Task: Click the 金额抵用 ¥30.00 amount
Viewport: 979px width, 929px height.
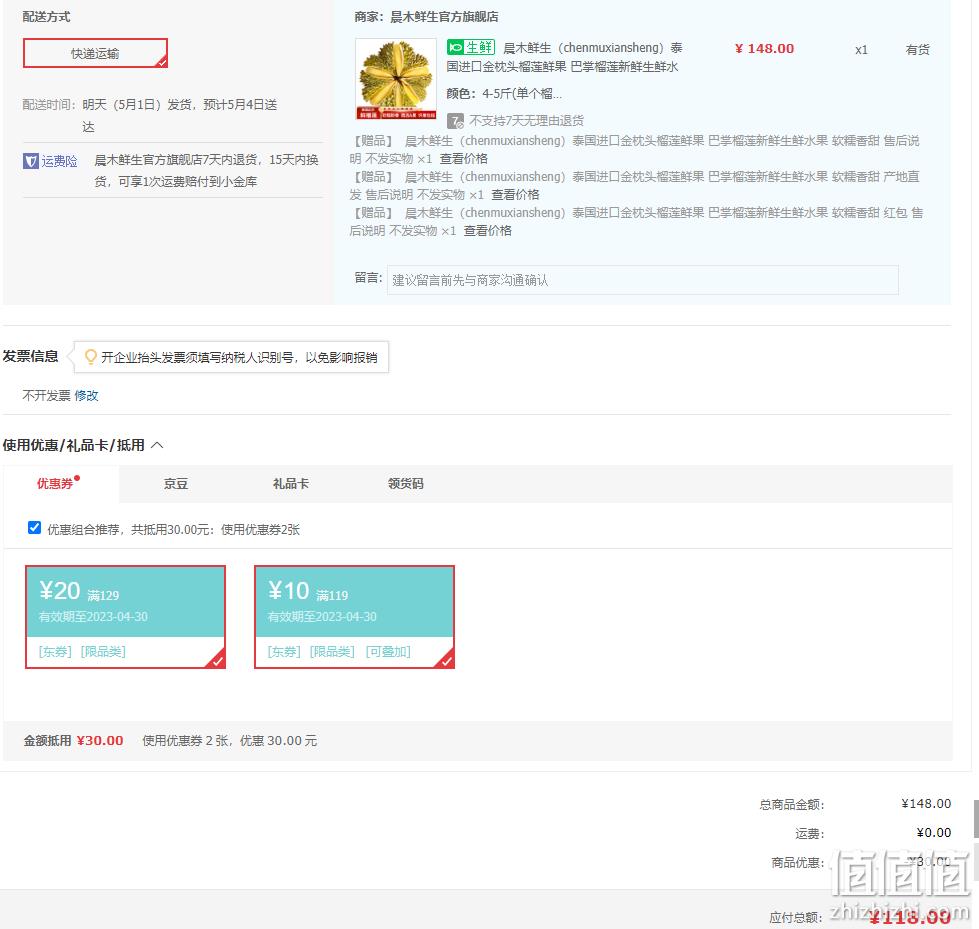Action: coord(100,740)
